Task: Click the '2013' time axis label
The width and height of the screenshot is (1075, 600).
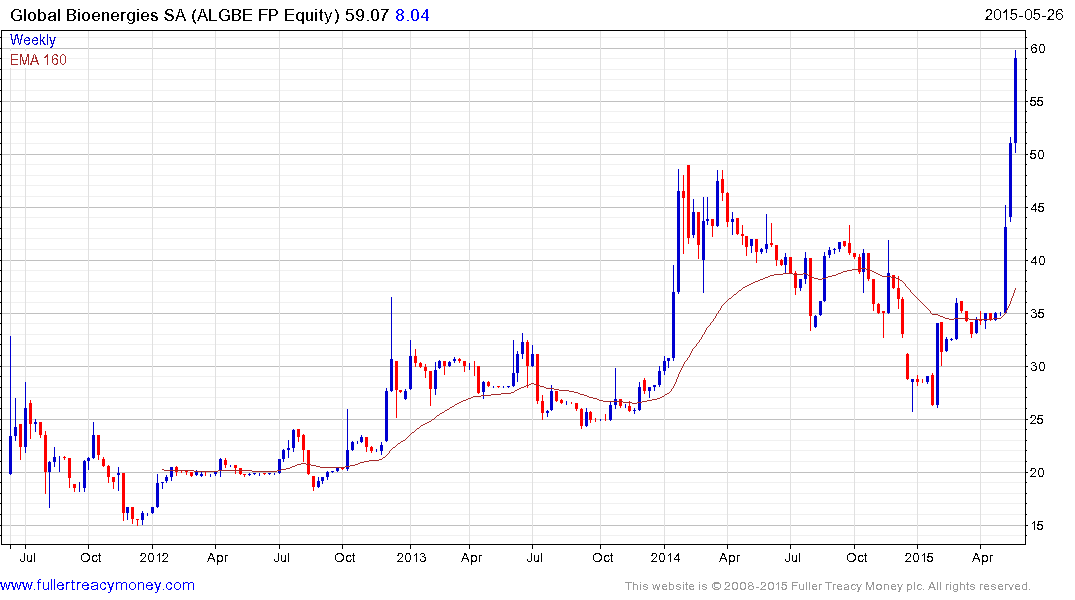Action: coord(411,557)
